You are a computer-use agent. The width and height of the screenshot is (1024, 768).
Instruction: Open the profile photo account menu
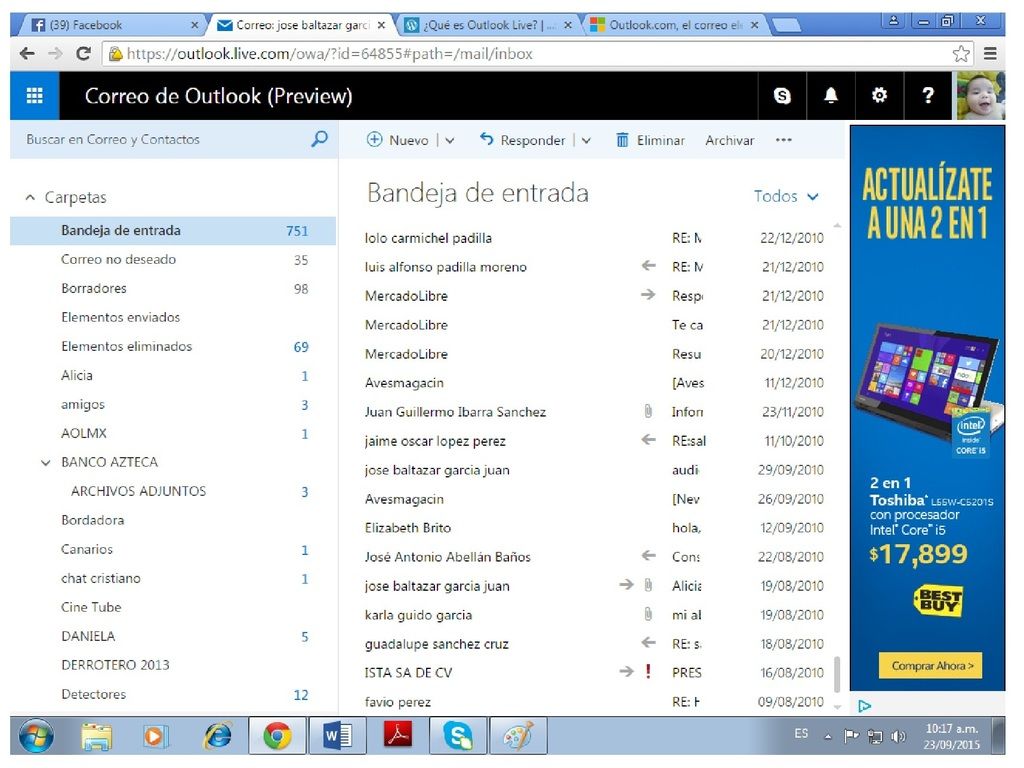coord(980,96)
